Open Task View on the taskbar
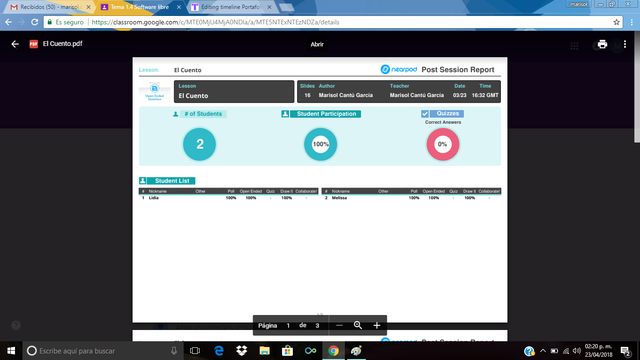The width and height of the screenshot is (640, 360). coord(195,351)
